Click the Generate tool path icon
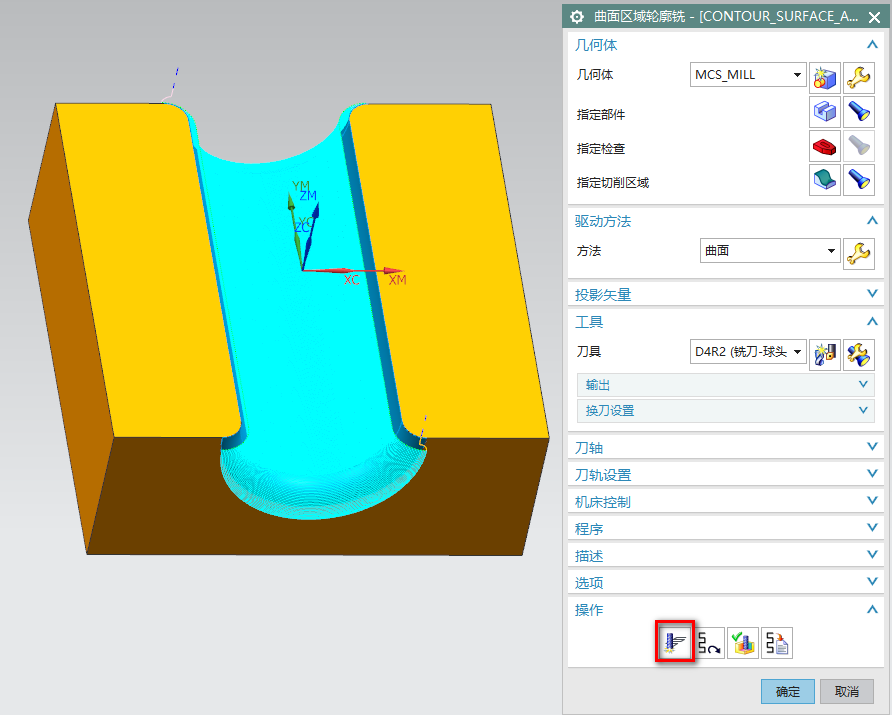Viewport: 892px width, 715px height. point(675,642)
